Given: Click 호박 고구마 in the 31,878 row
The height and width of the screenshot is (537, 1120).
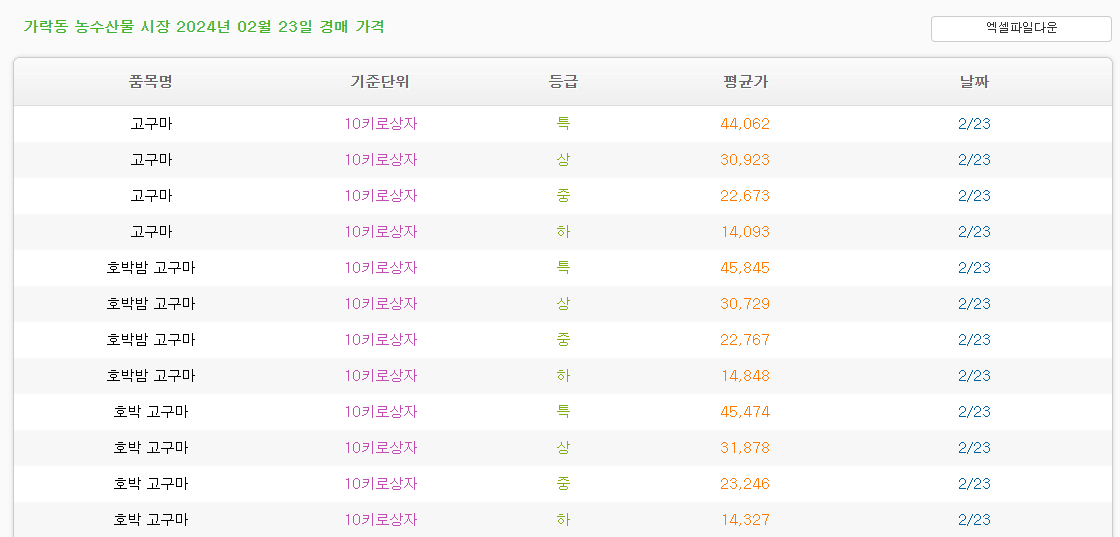Looking at the screenshot, I should click(151, 448).
